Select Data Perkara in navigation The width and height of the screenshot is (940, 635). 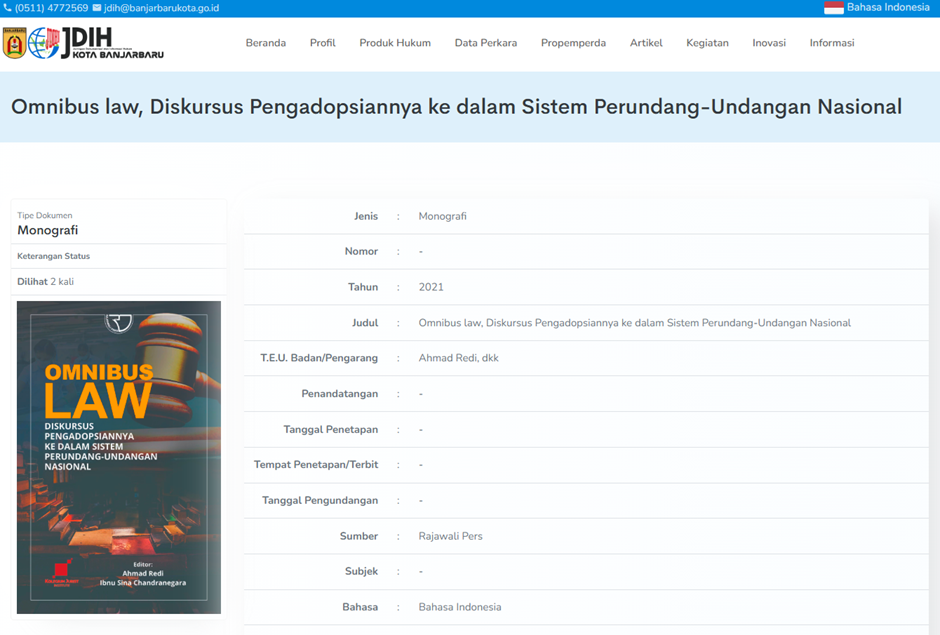tap(486, 43)
